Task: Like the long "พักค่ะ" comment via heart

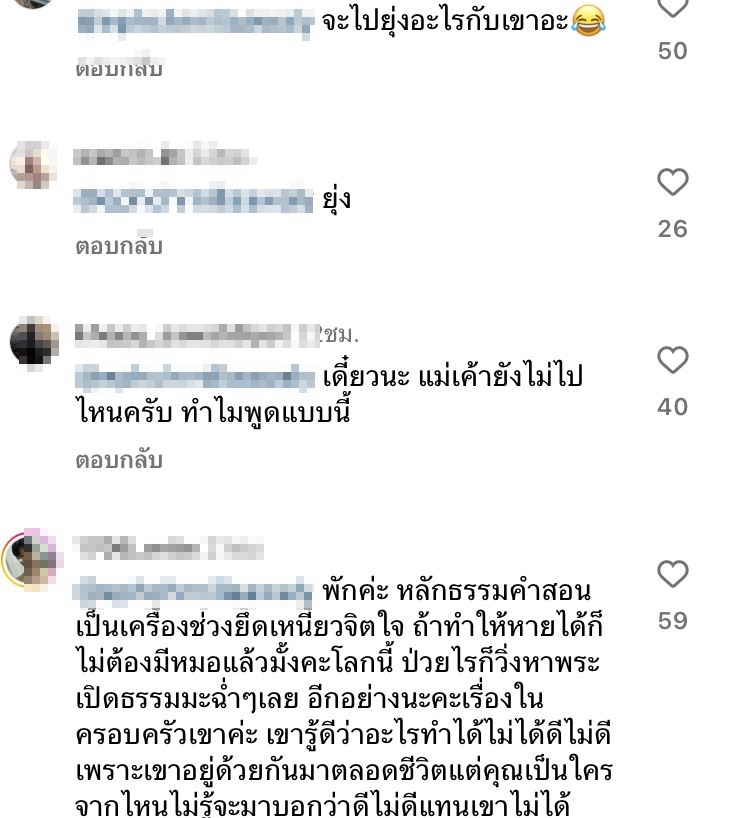Action: point(673,574)
